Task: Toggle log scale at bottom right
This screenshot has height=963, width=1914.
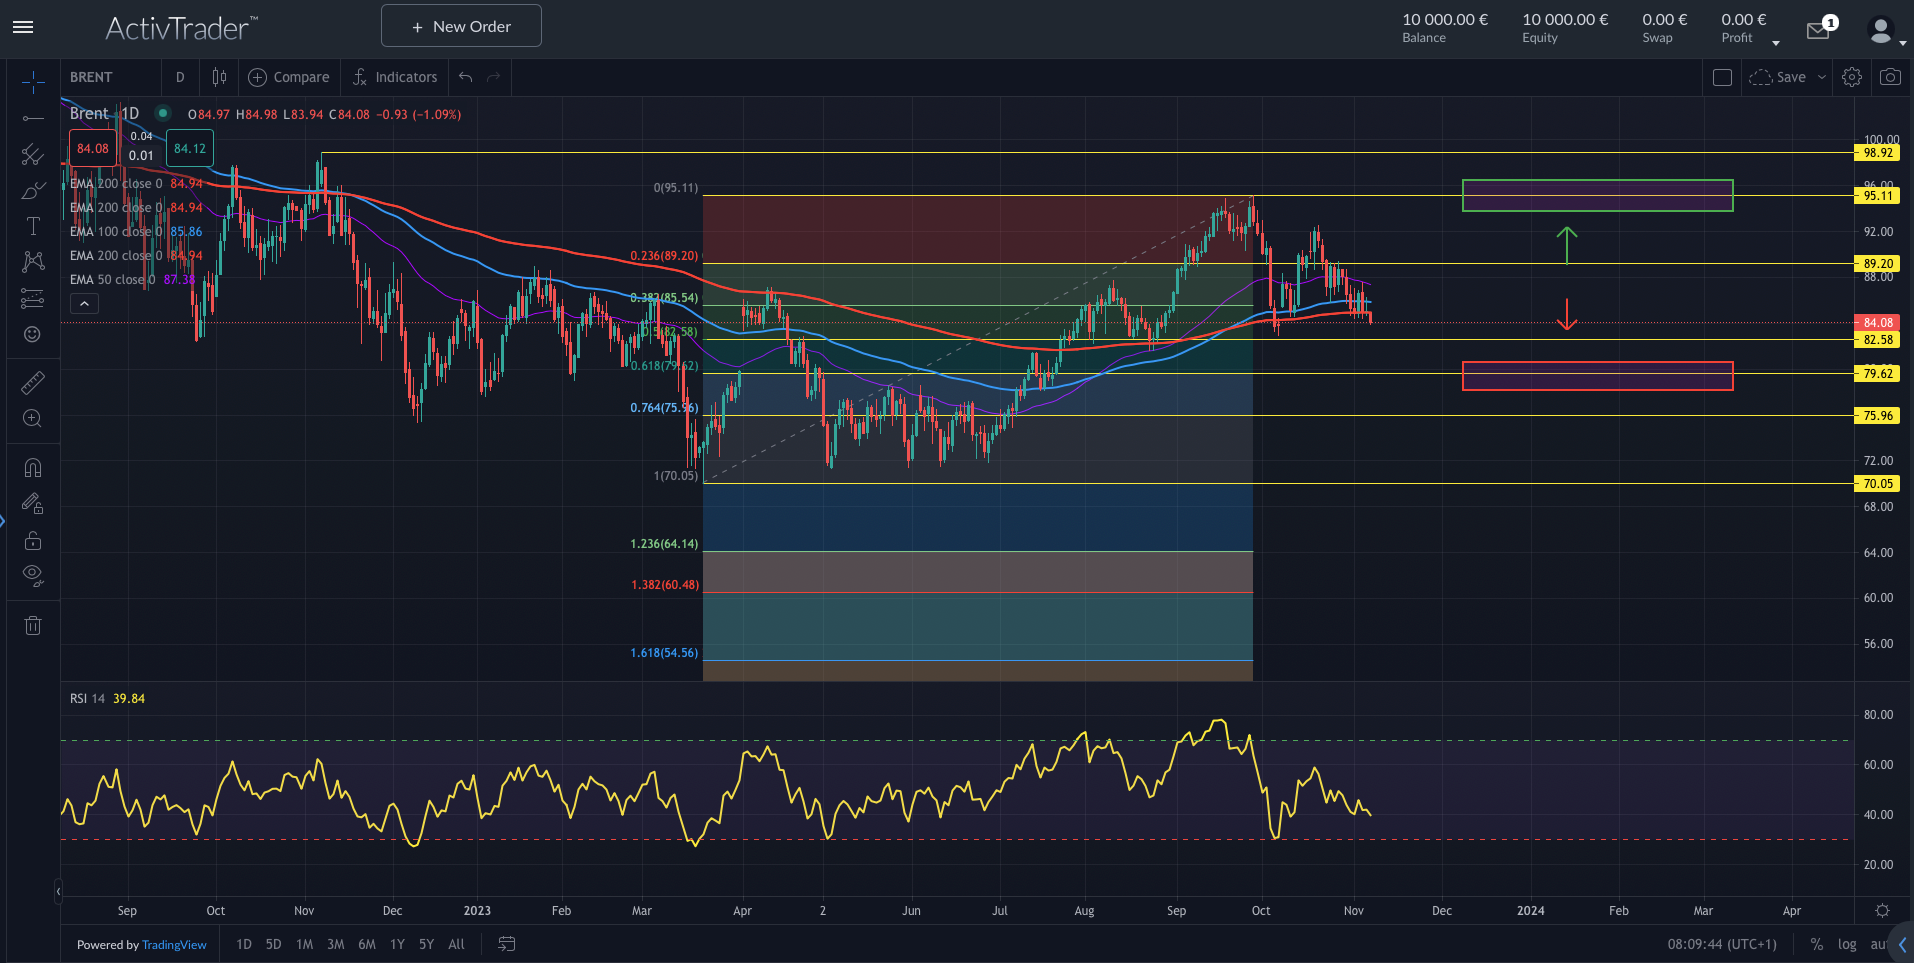Action: [x=1846, y=944]
